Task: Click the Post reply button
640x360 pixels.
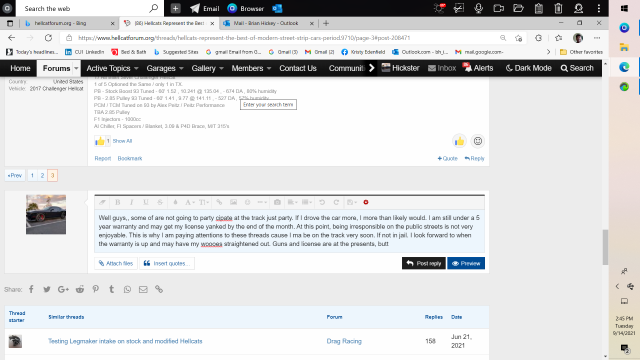Action: pos(424,263)
